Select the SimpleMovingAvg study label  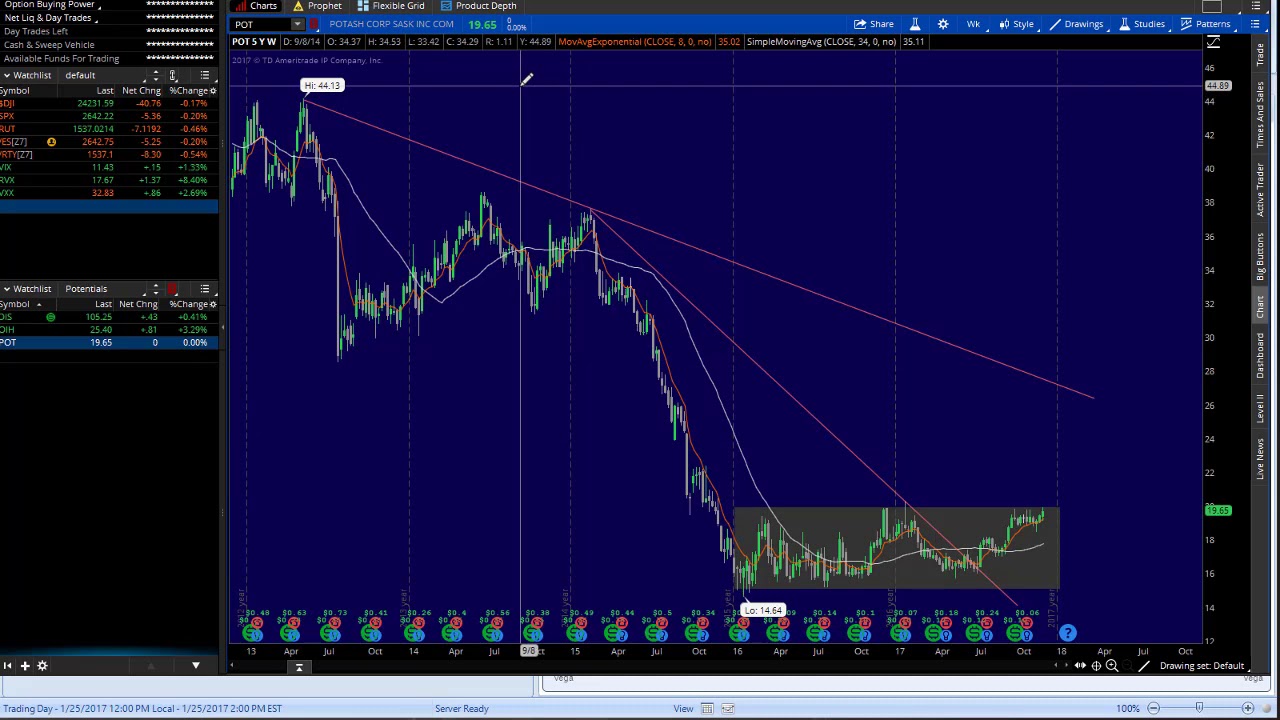pyautogui.click(x=821, y=42)
